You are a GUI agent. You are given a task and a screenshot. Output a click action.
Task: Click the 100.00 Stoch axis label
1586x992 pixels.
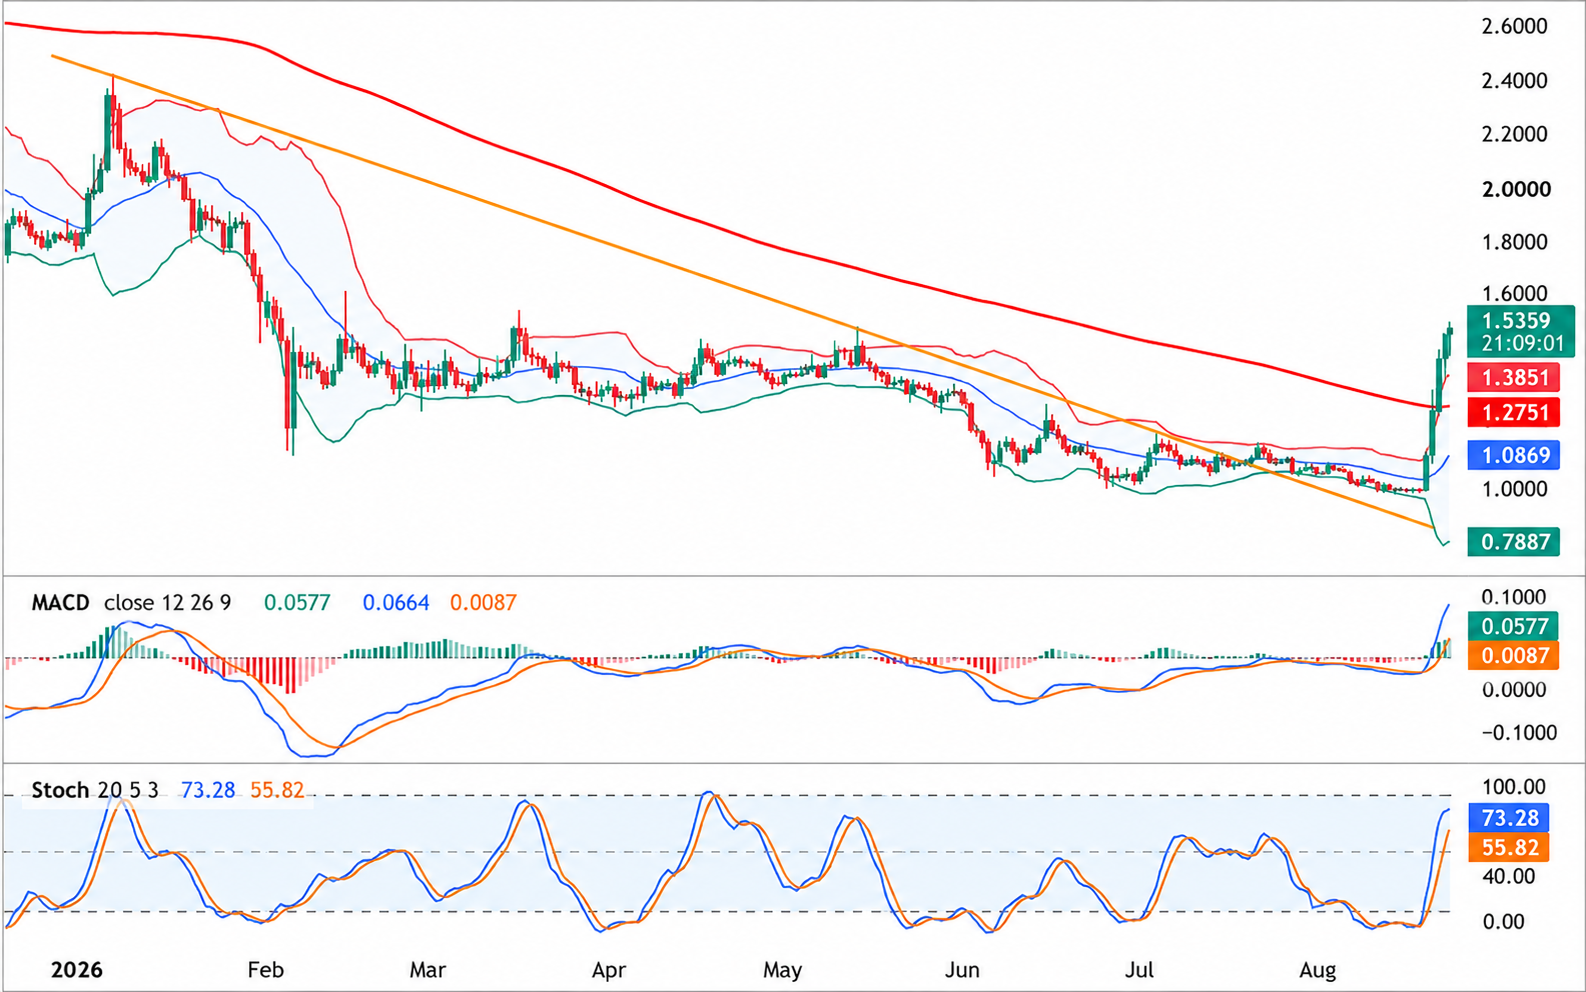(1513, 787)
